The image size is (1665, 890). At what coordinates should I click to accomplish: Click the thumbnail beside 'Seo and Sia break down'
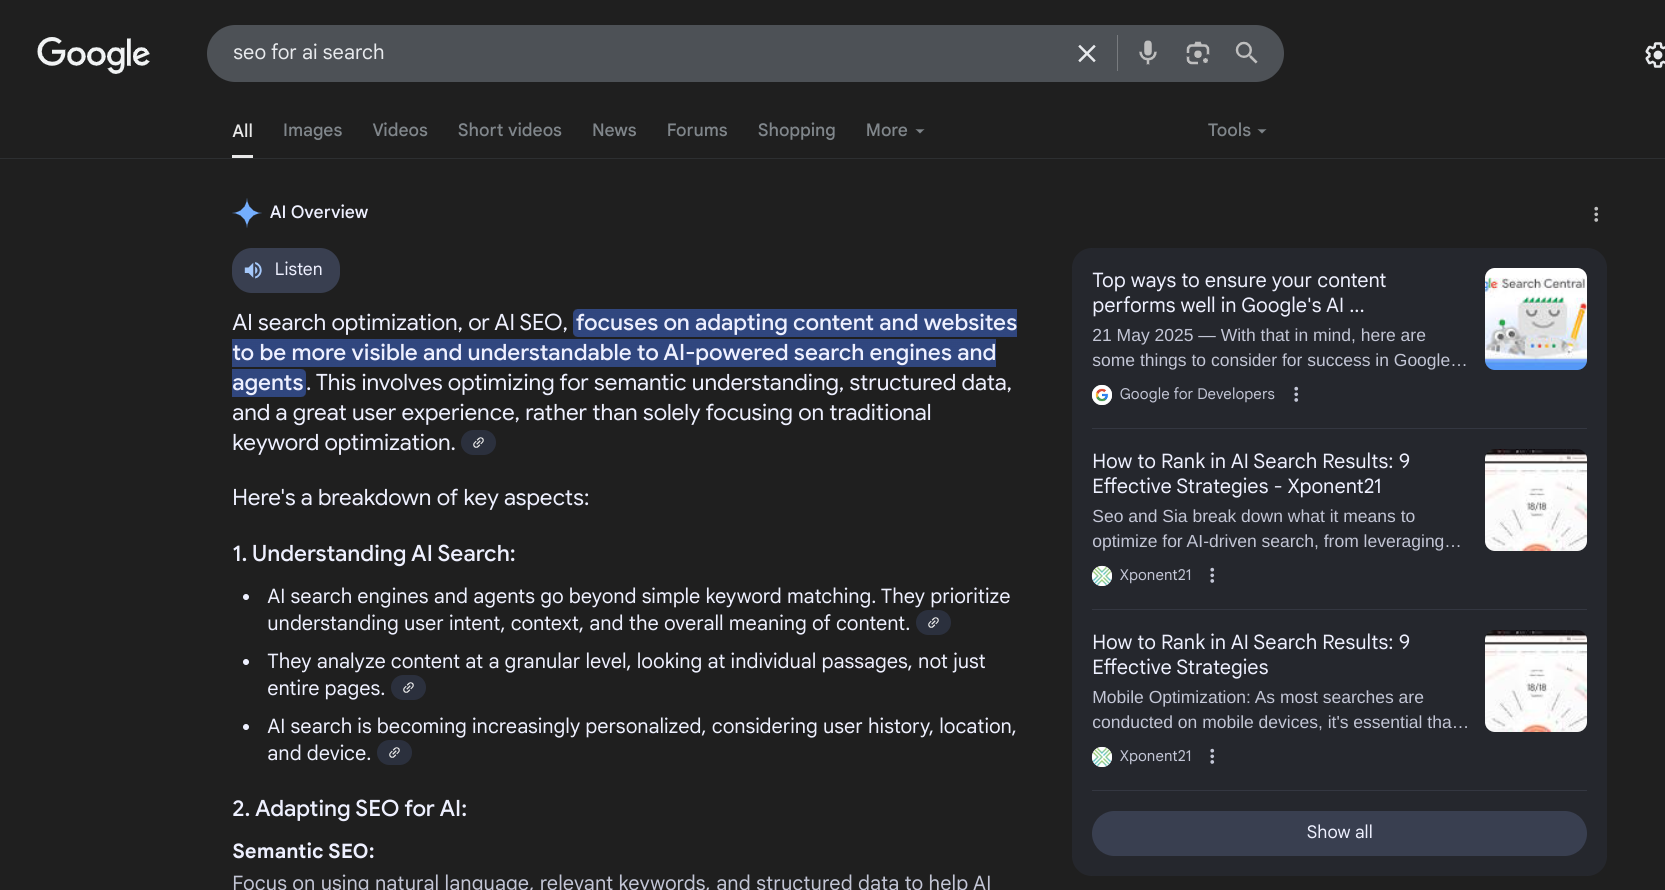click(x=1536, y=500)
